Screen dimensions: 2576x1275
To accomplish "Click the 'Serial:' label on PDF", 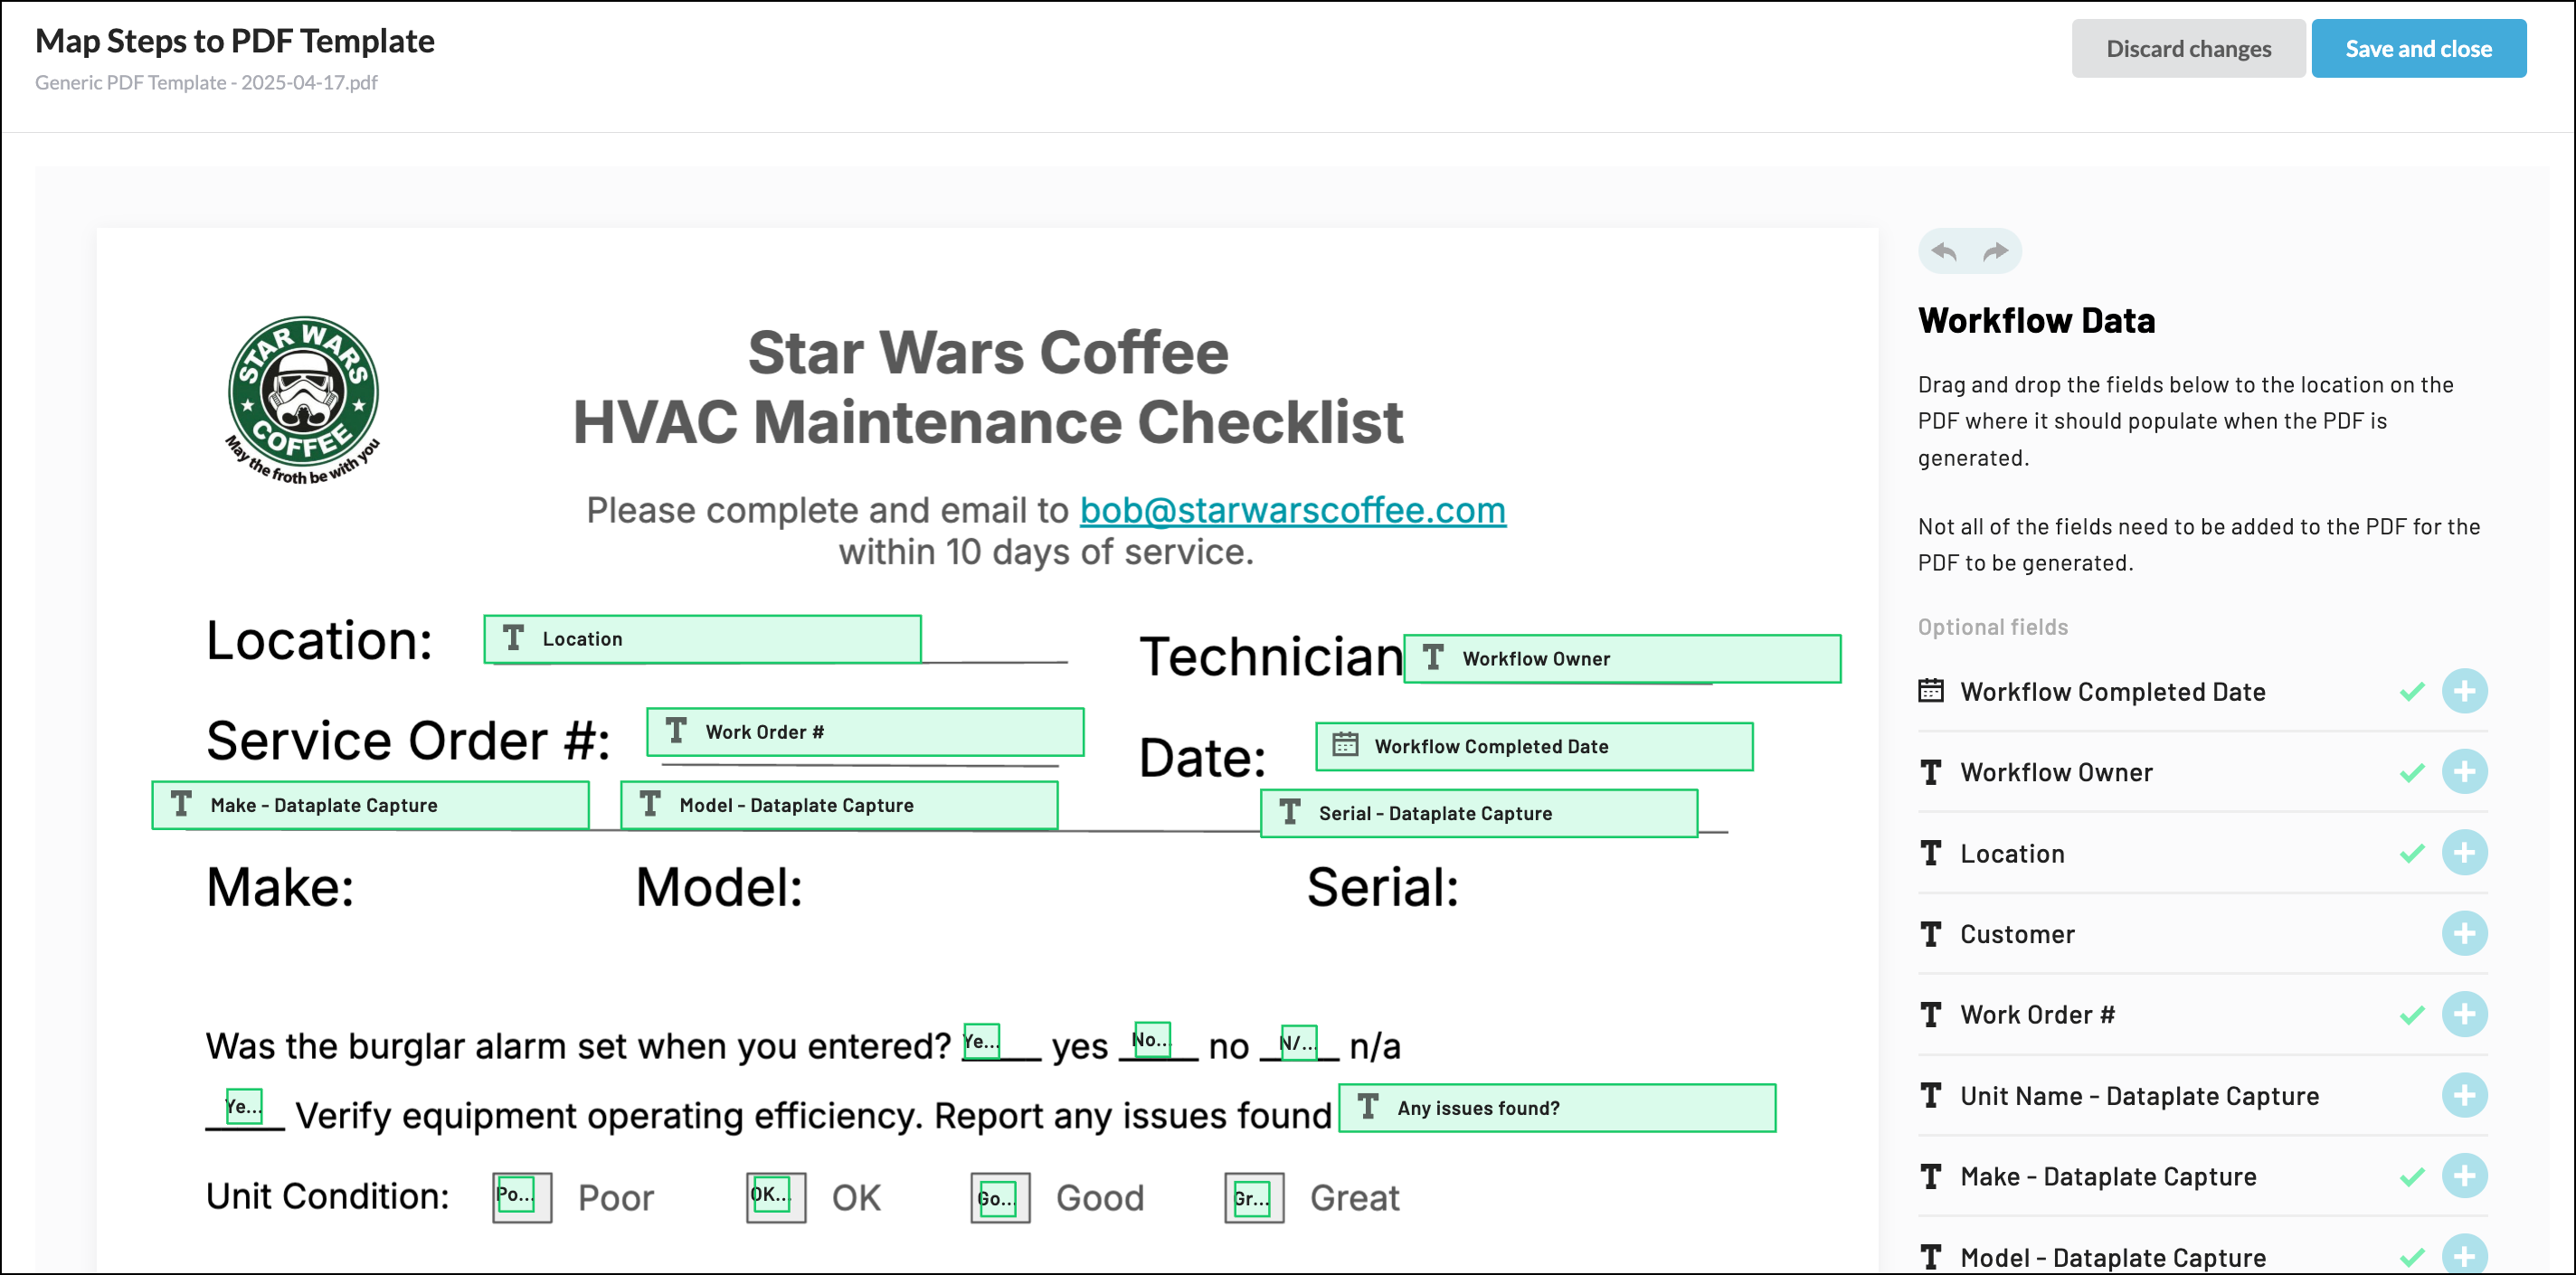I will point(1383,888).
